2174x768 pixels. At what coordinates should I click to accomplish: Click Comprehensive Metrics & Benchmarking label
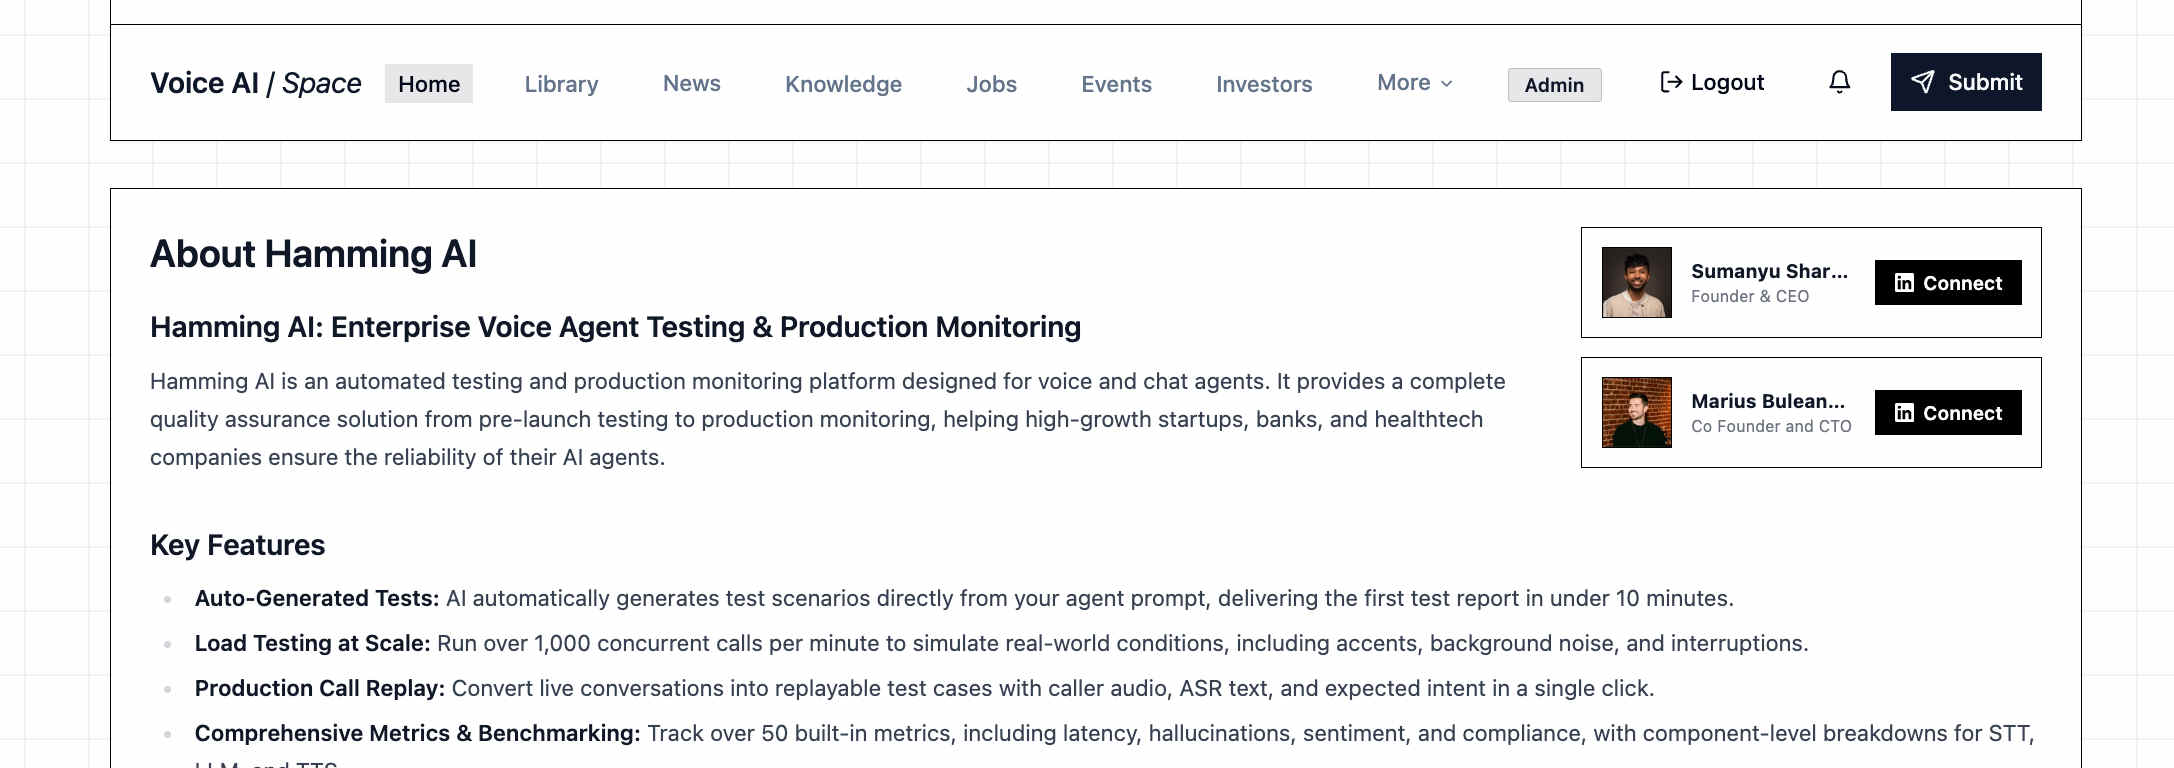(x=417, y=733)
